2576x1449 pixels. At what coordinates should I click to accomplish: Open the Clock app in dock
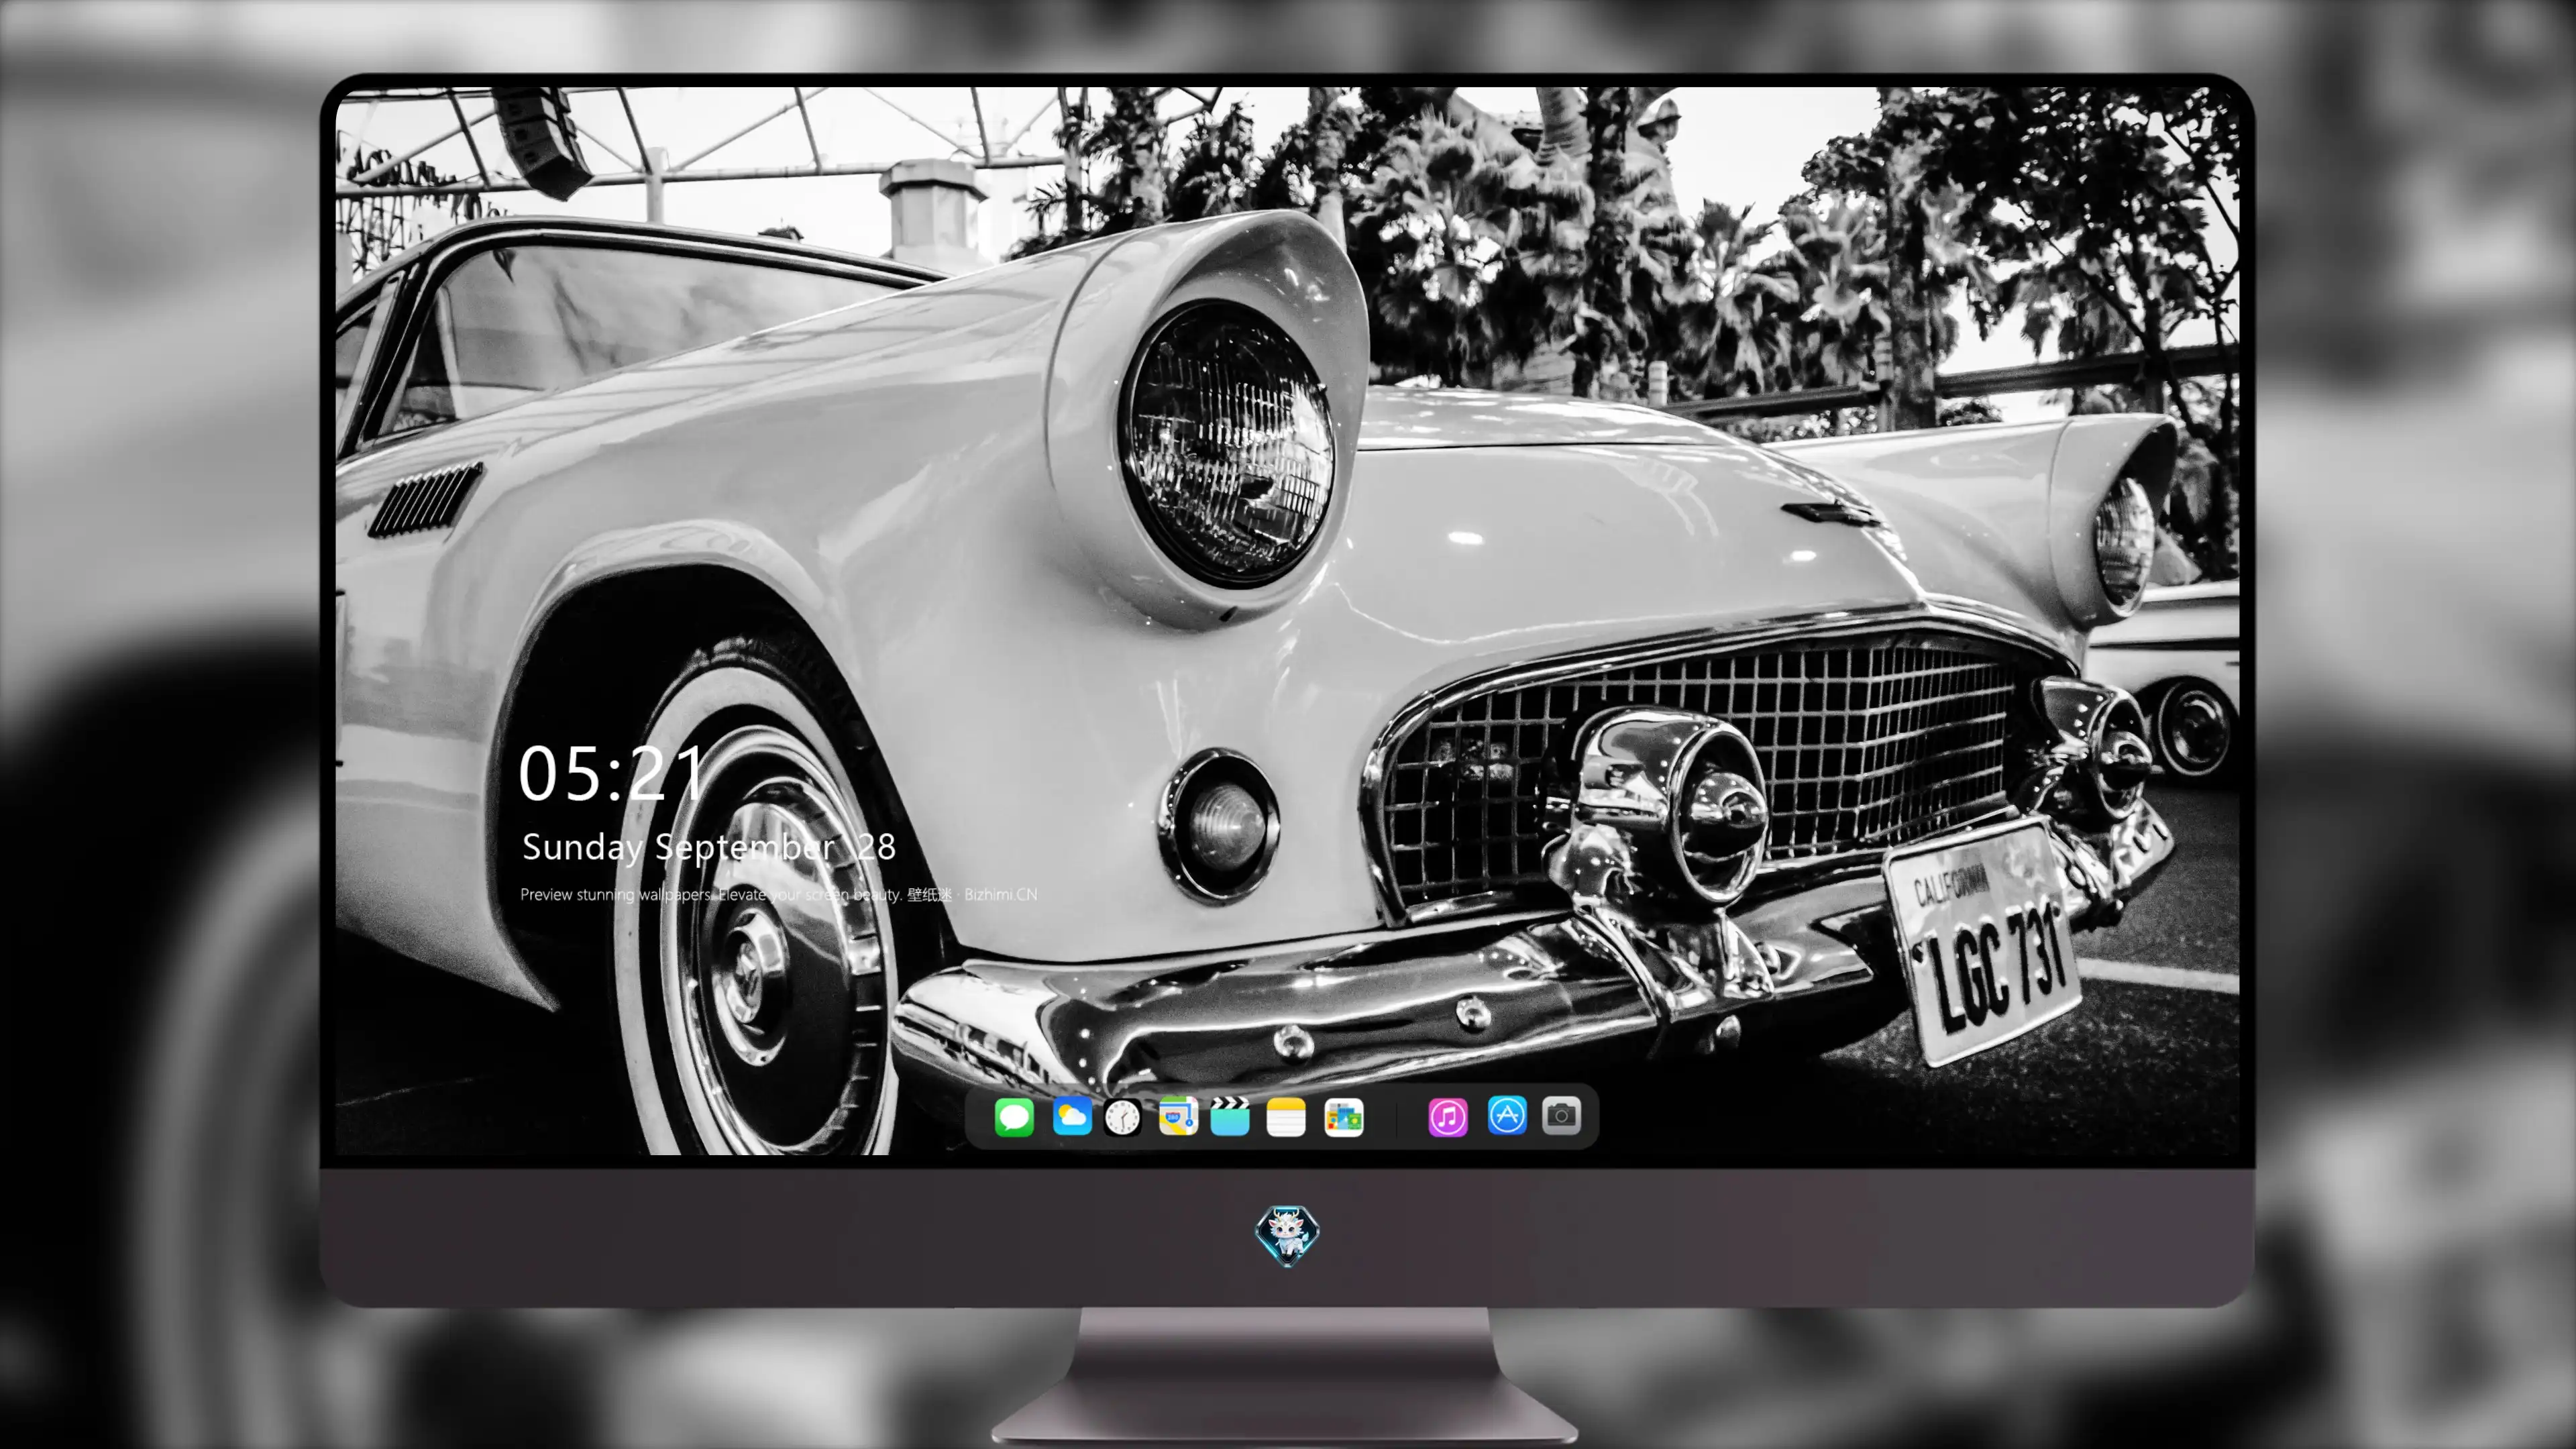(x=1122, y=1117)
